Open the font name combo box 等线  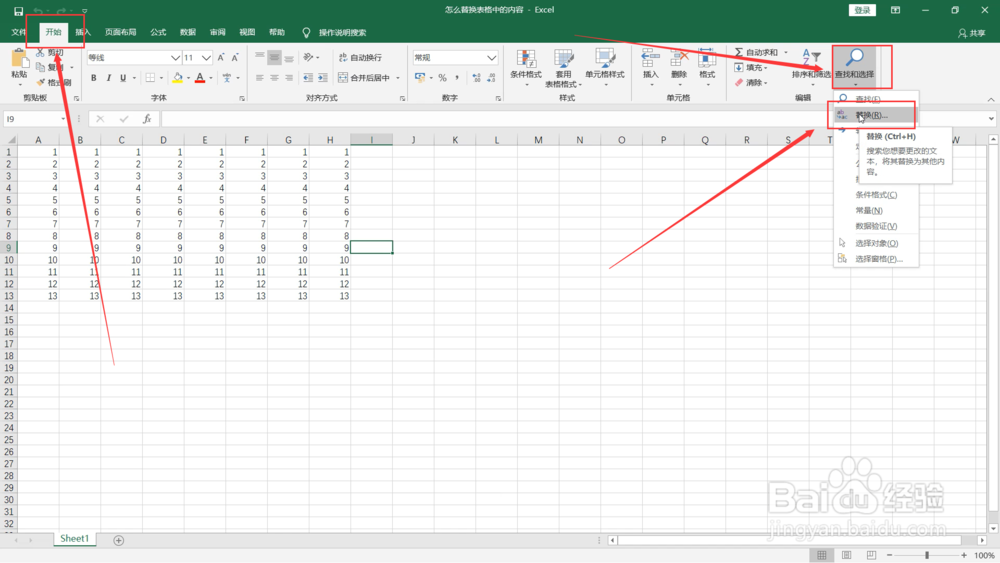point(133,57)
